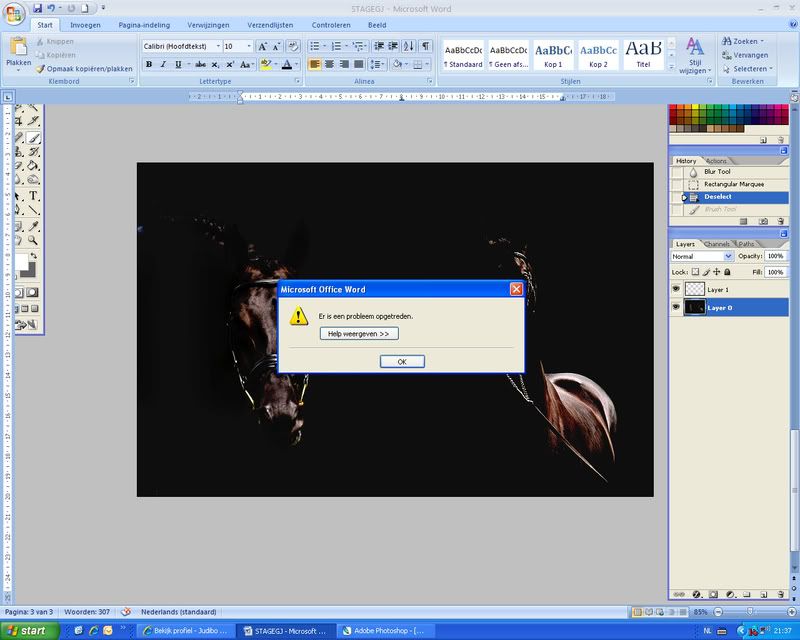The height and width of the screenshot is (640, 800).
Task: Click the Word Help question mark icon
Action: tap(793, 24)
